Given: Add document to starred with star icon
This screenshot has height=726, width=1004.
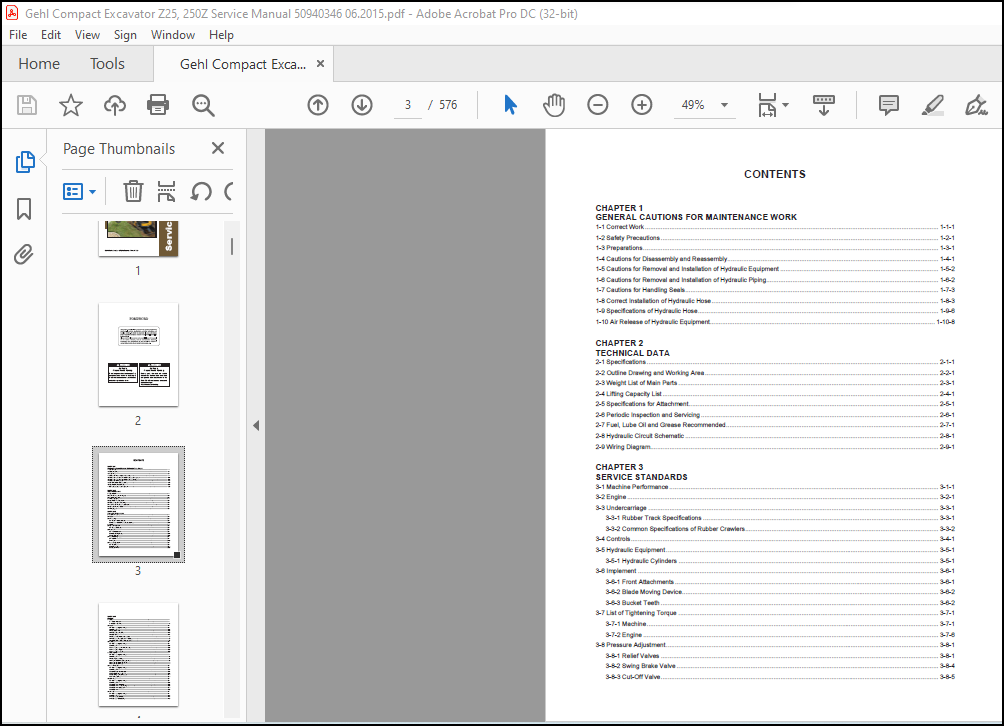Looking at the screenshot, I should (x=70, y=105).
